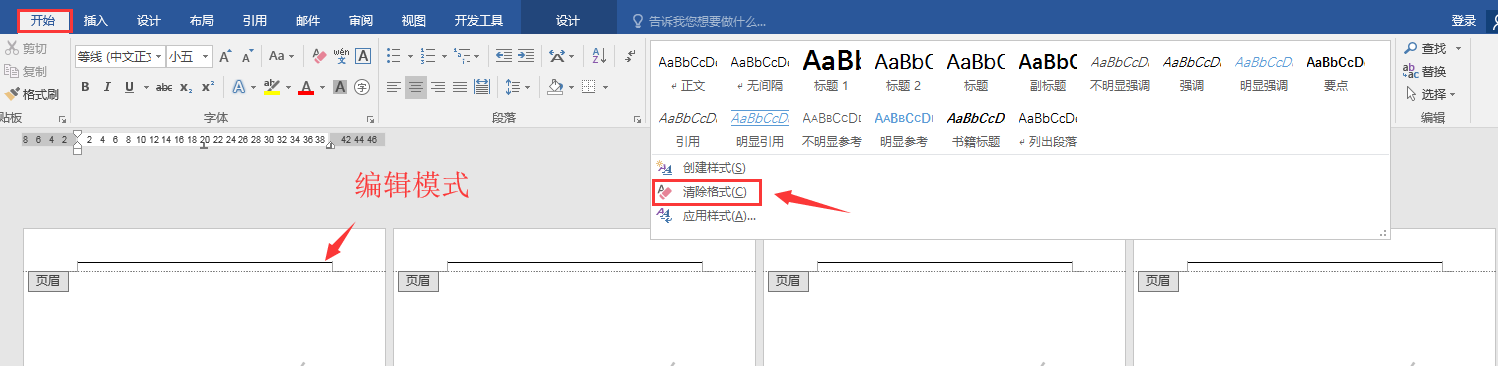
Task: Switch to the 引用 (References) tab
Action: (x=255, y=21)
